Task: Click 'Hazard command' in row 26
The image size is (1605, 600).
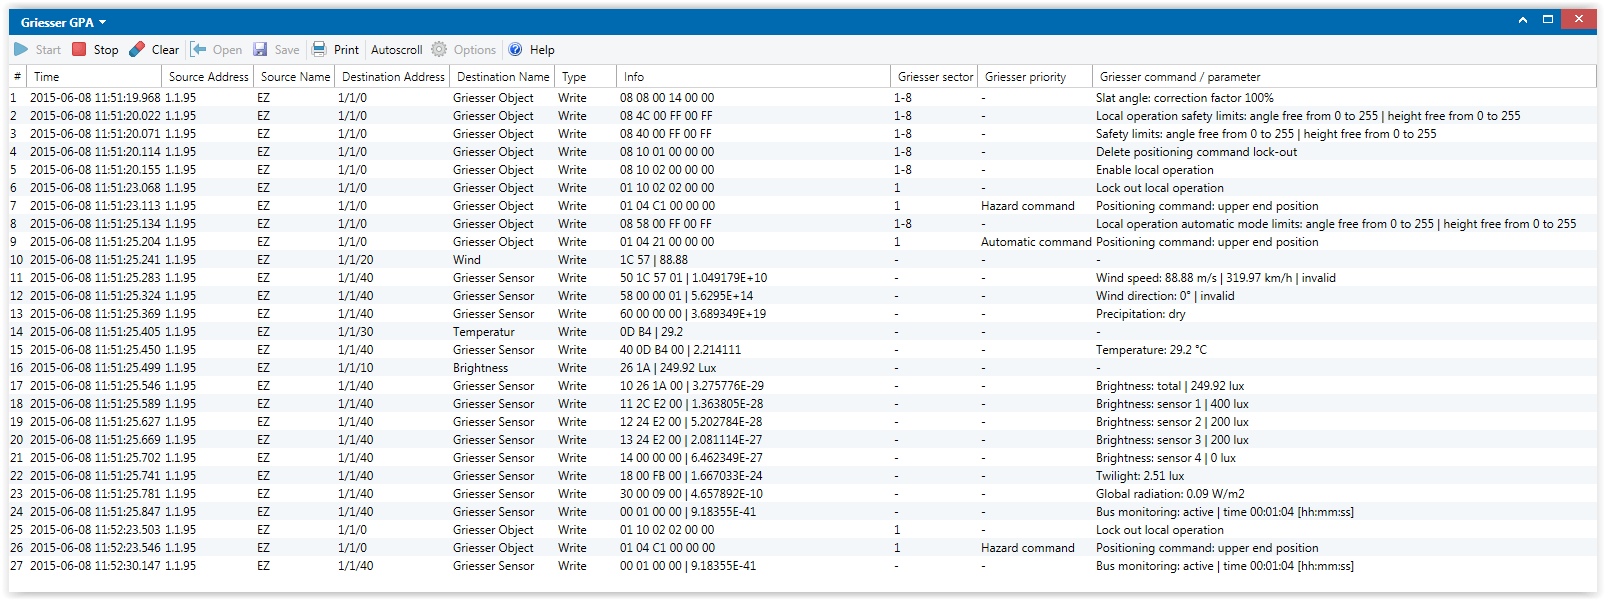Action: [1028, 548]
